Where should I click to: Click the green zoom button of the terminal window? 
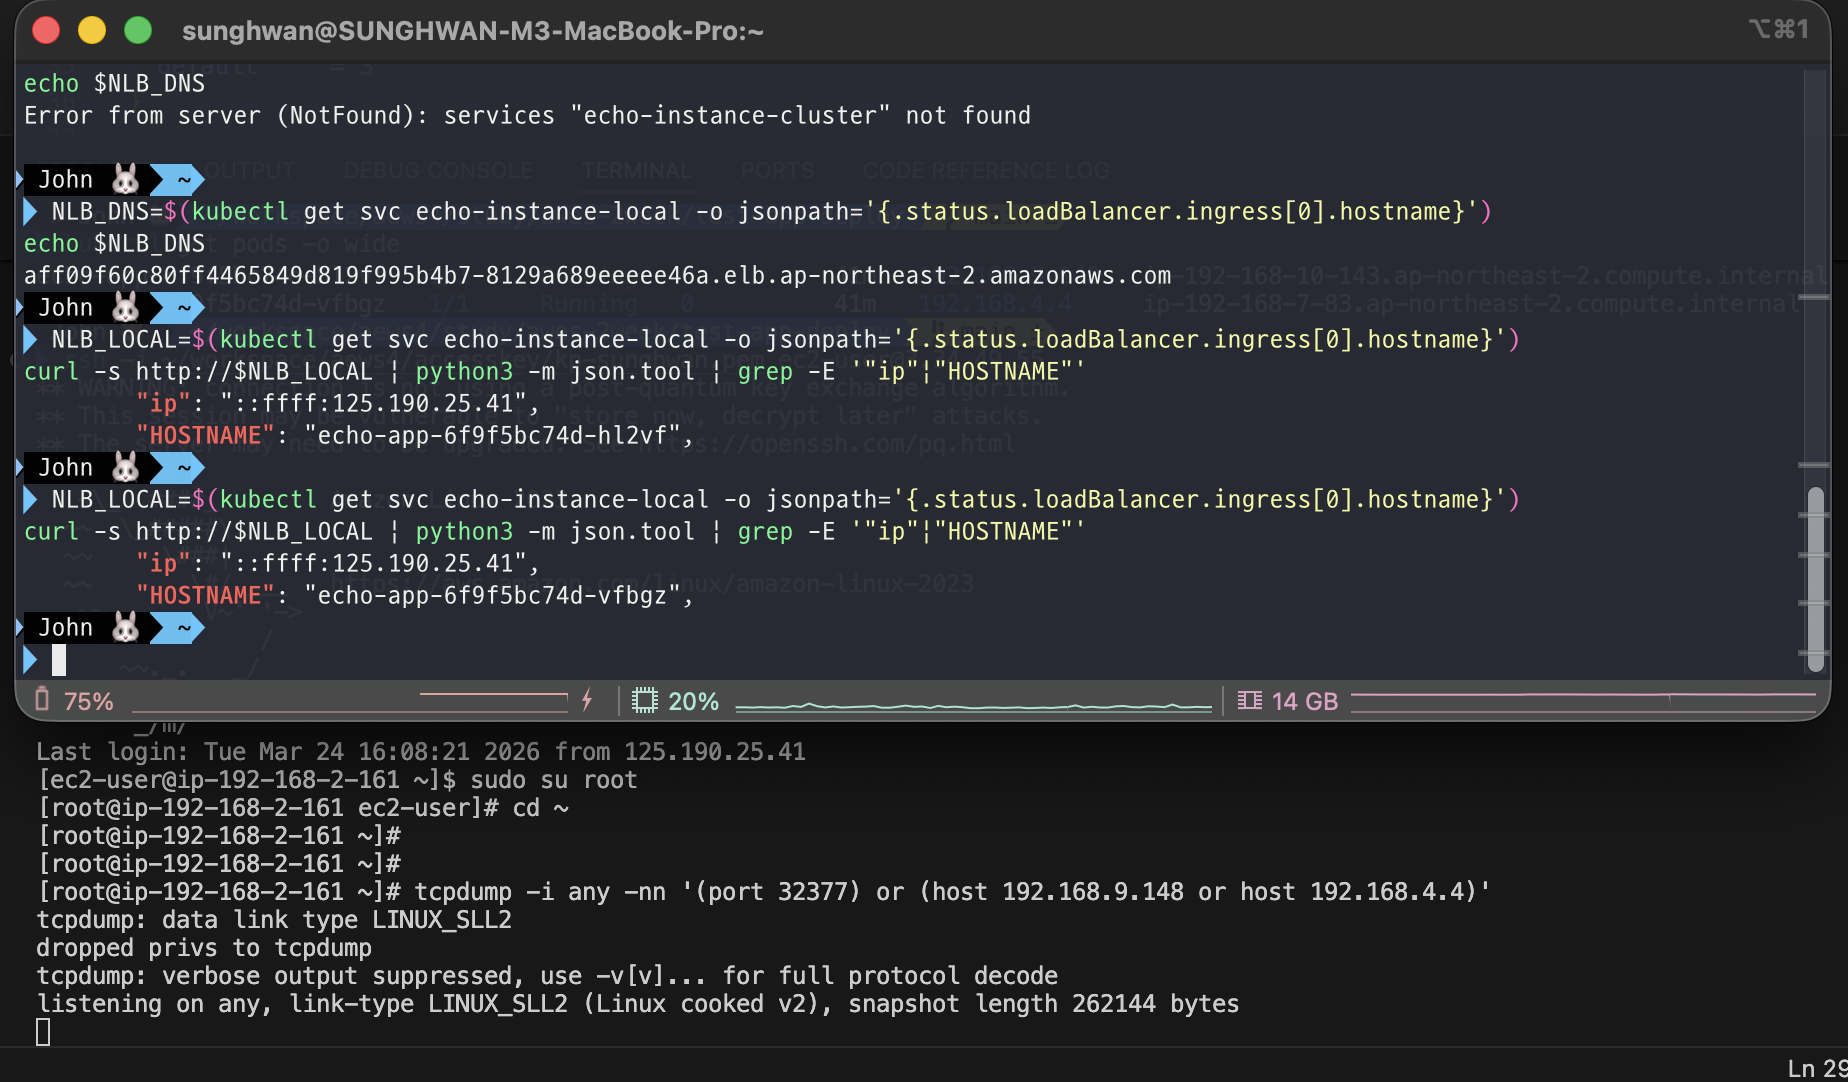coord(138,30)
